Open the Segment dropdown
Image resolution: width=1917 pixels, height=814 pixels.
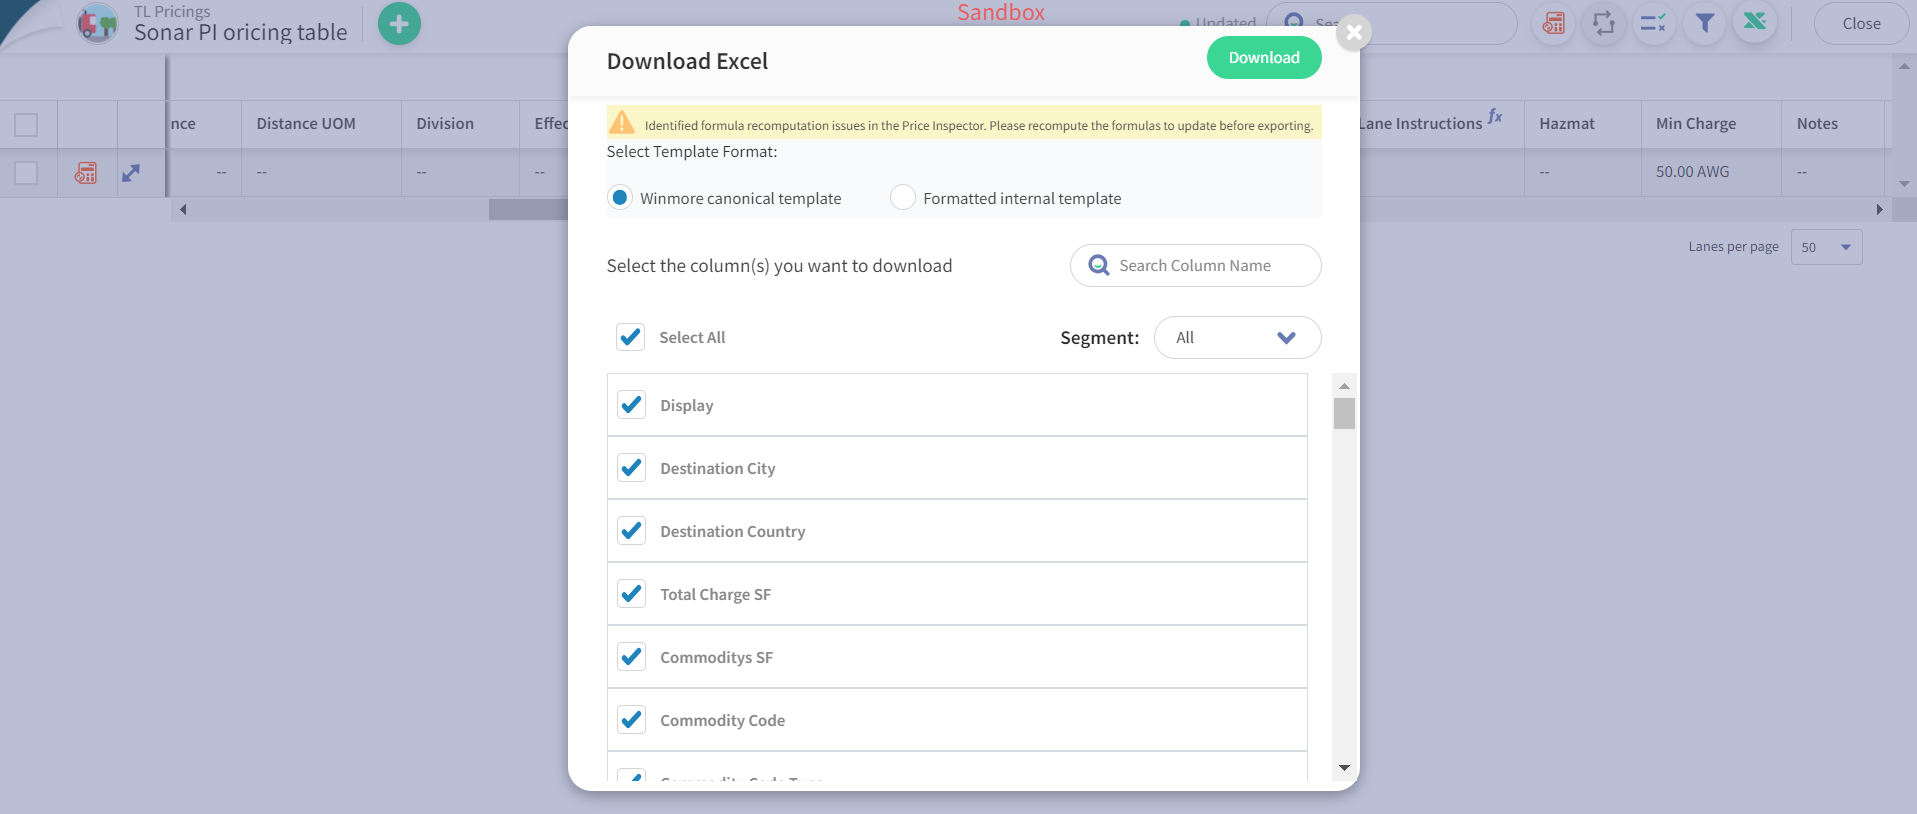pyautogui.click(x=1237, y=338)
